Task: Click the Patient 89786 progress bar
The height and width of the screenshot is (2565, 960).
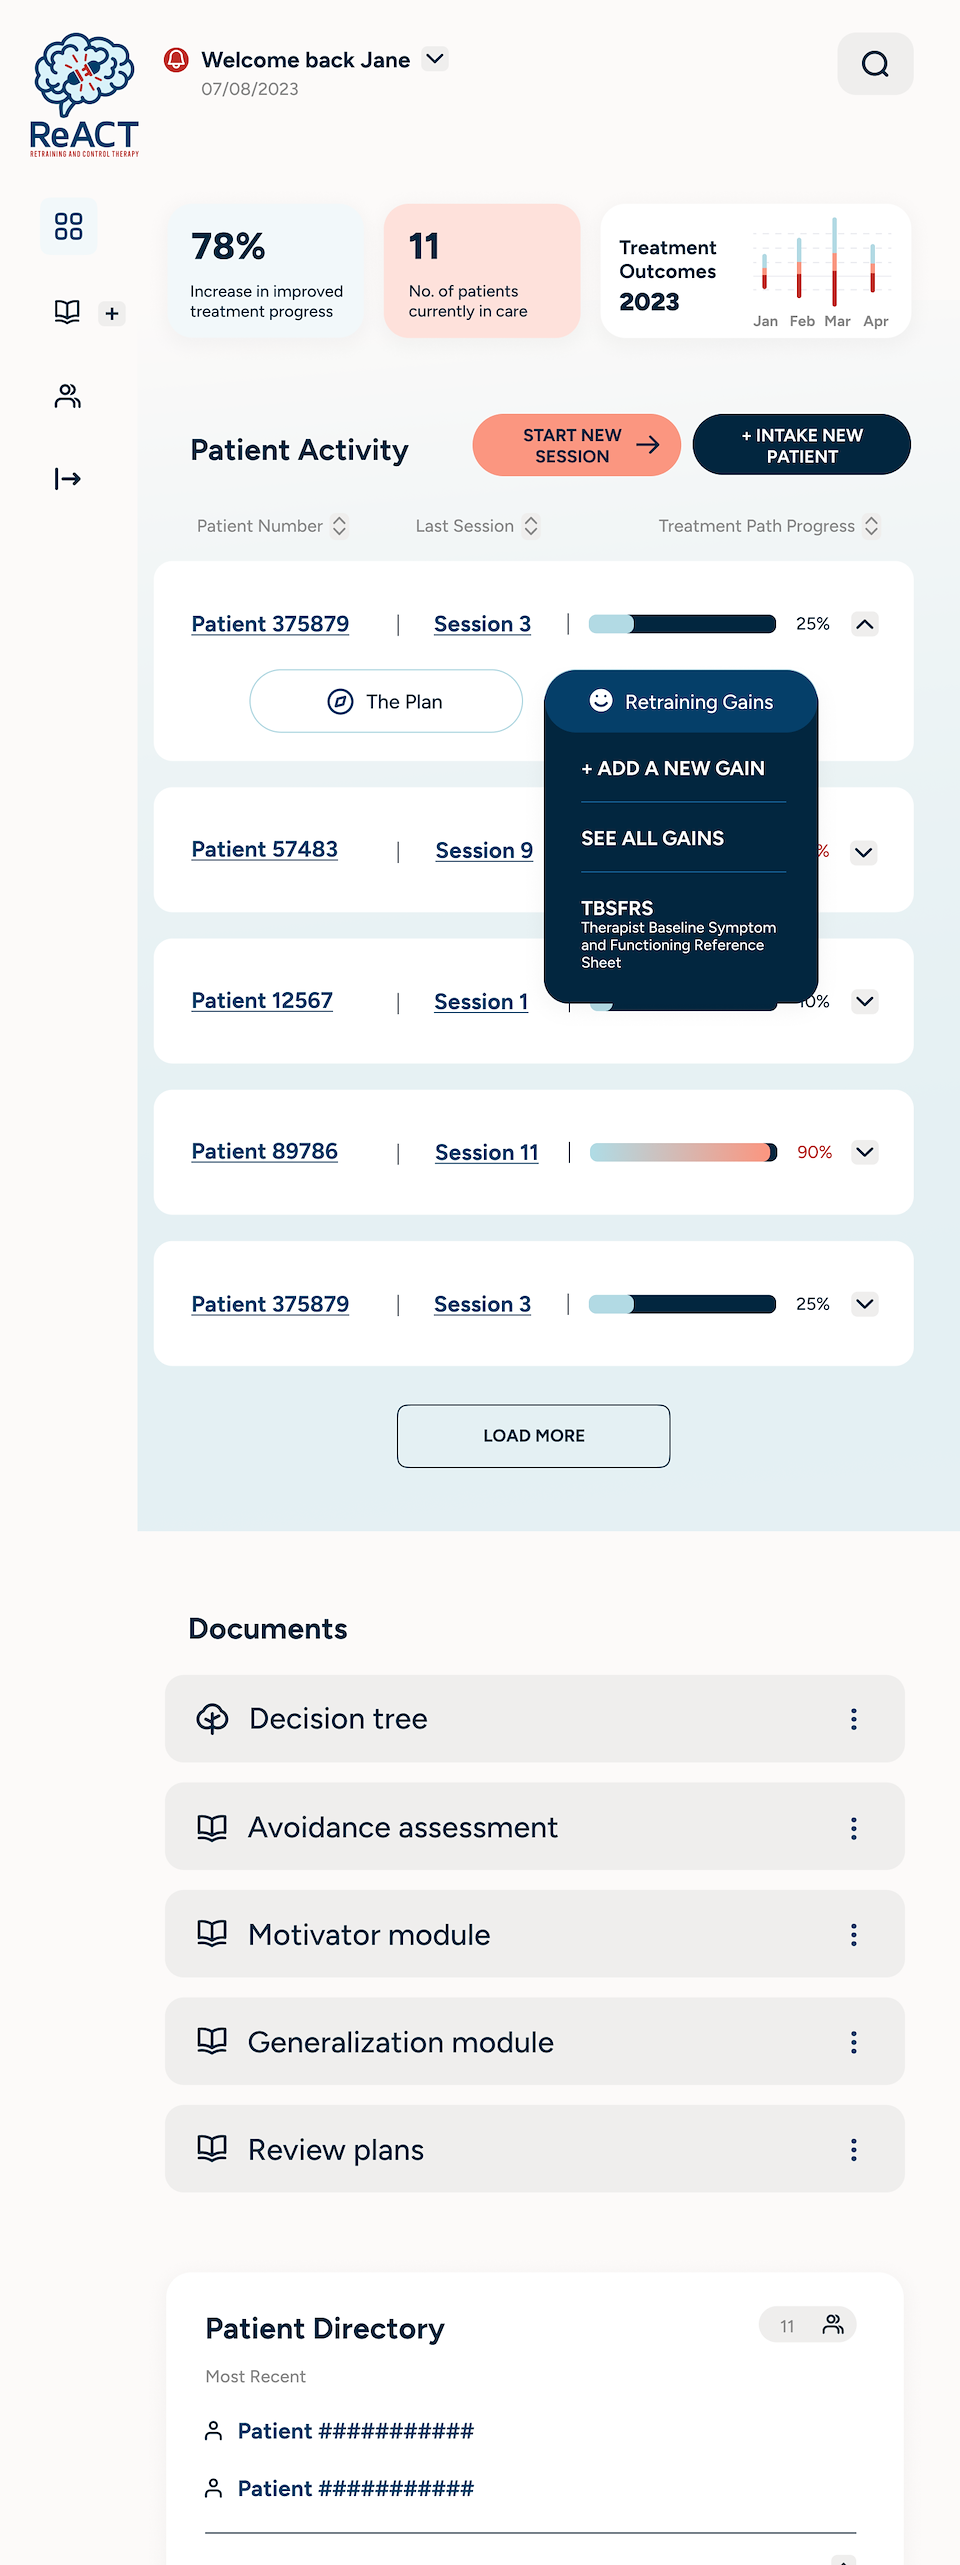Action: 683,1152
